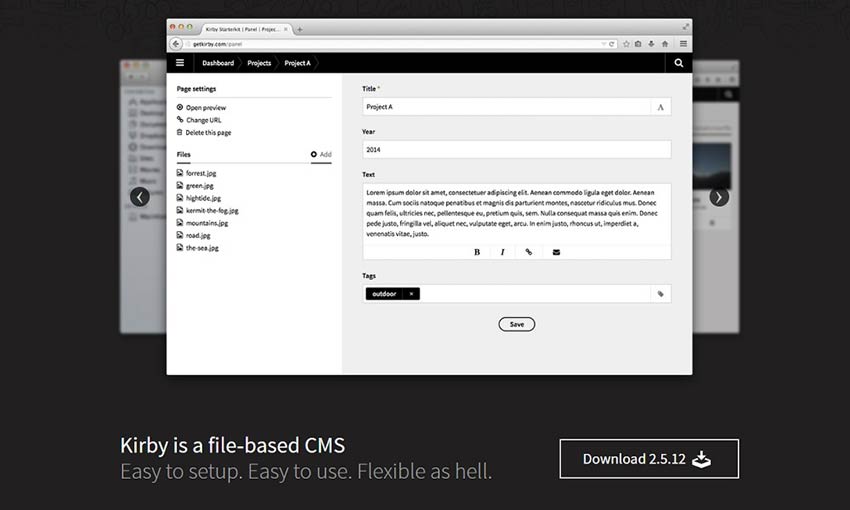
Task: Click the tag icon in Tags field
Action: (x=660, y=294)
